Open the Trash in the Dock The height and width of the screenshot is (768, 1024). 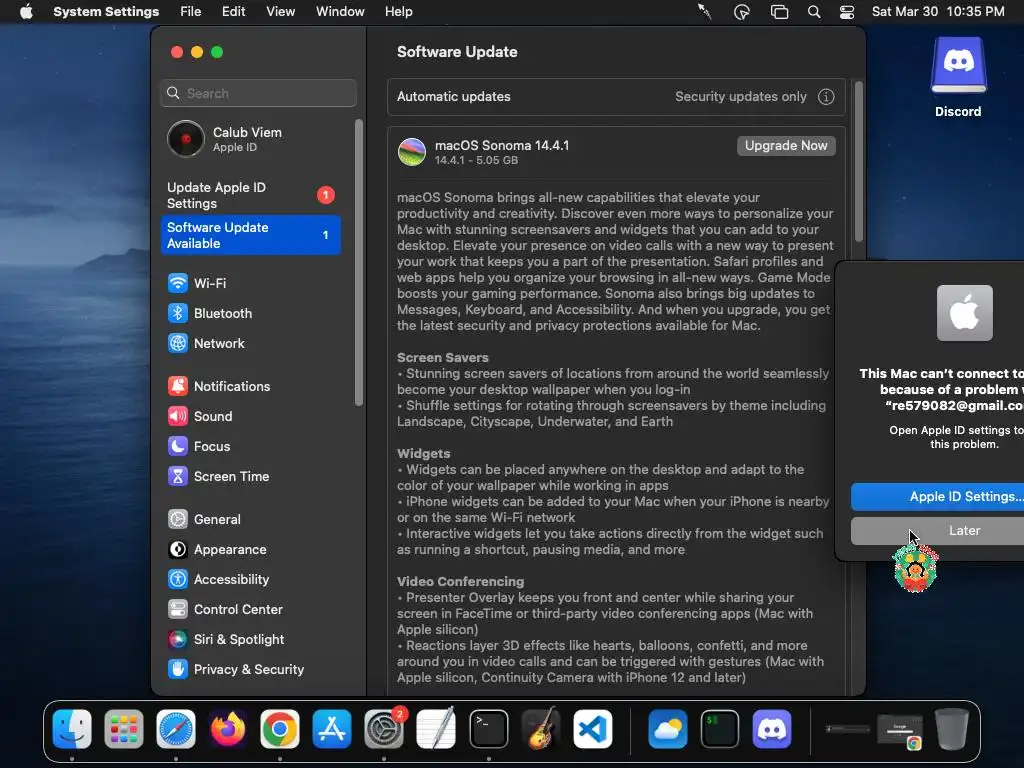click(x=952, y=729)
